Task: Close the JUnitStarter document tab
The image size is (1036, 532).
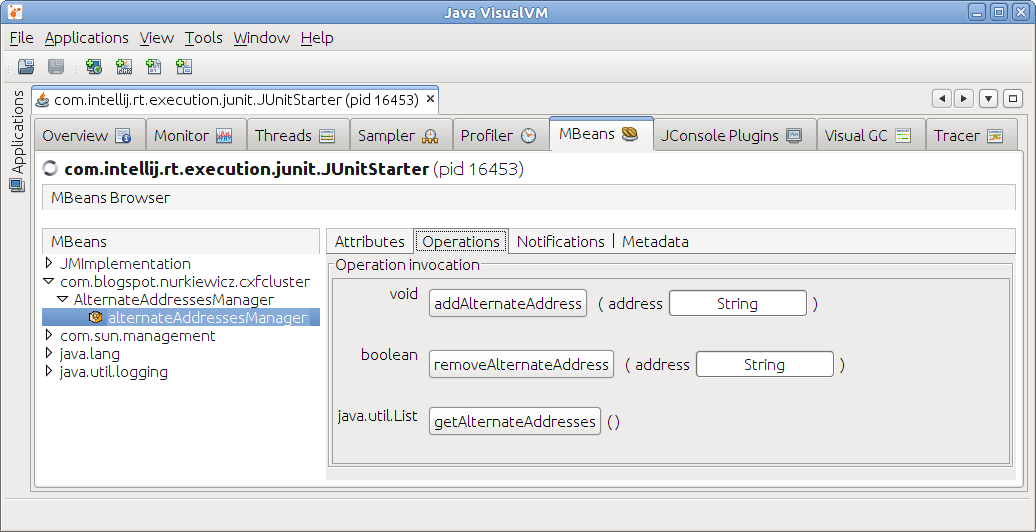Action: pos(430,99)
